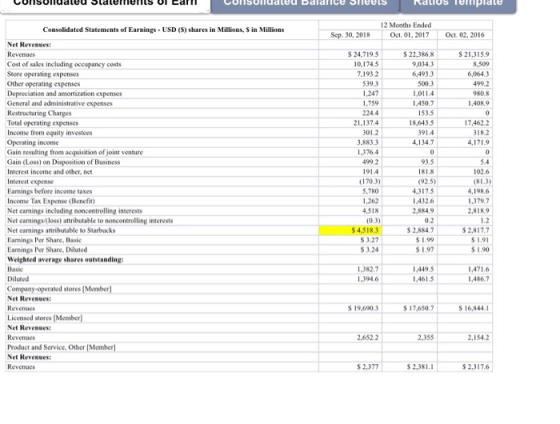This screenshot has width=560, height=424.
Task: Select the 301.2 equity investees value
Action: coord(370,133)
